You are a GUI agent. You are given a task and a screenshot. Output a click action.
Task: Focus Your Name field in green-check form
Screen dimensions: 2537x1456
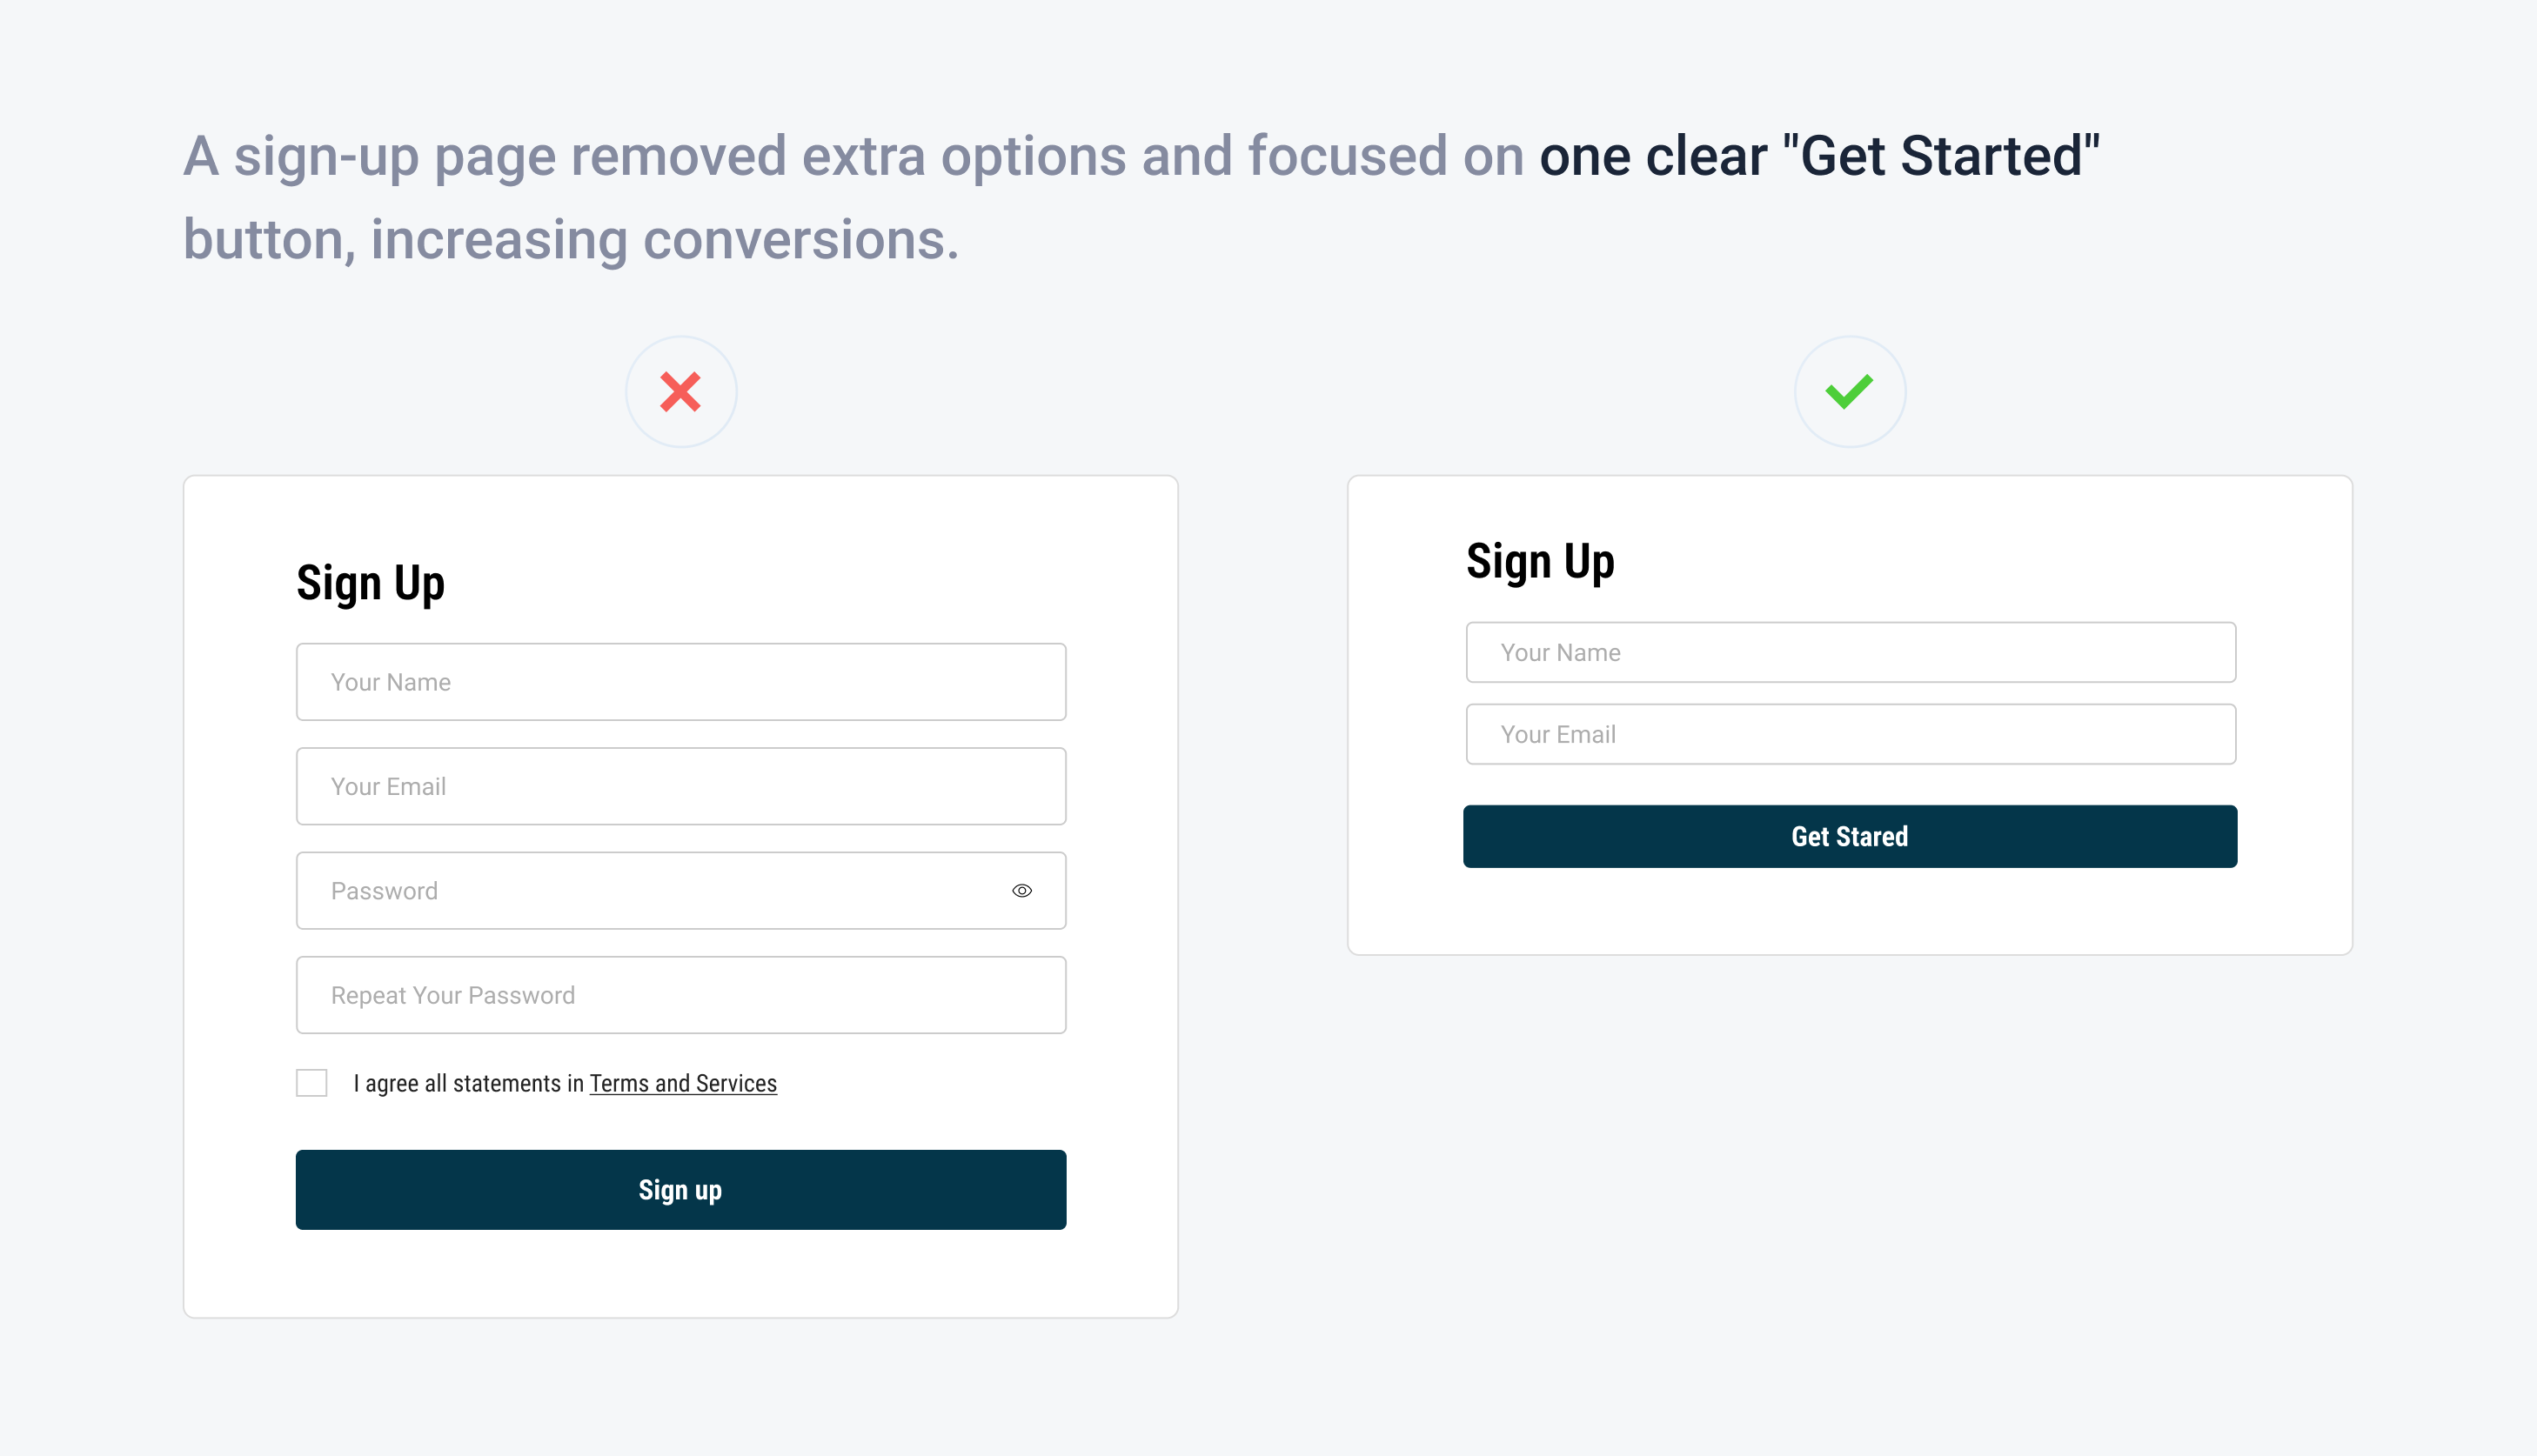[x=1850, y=652]
